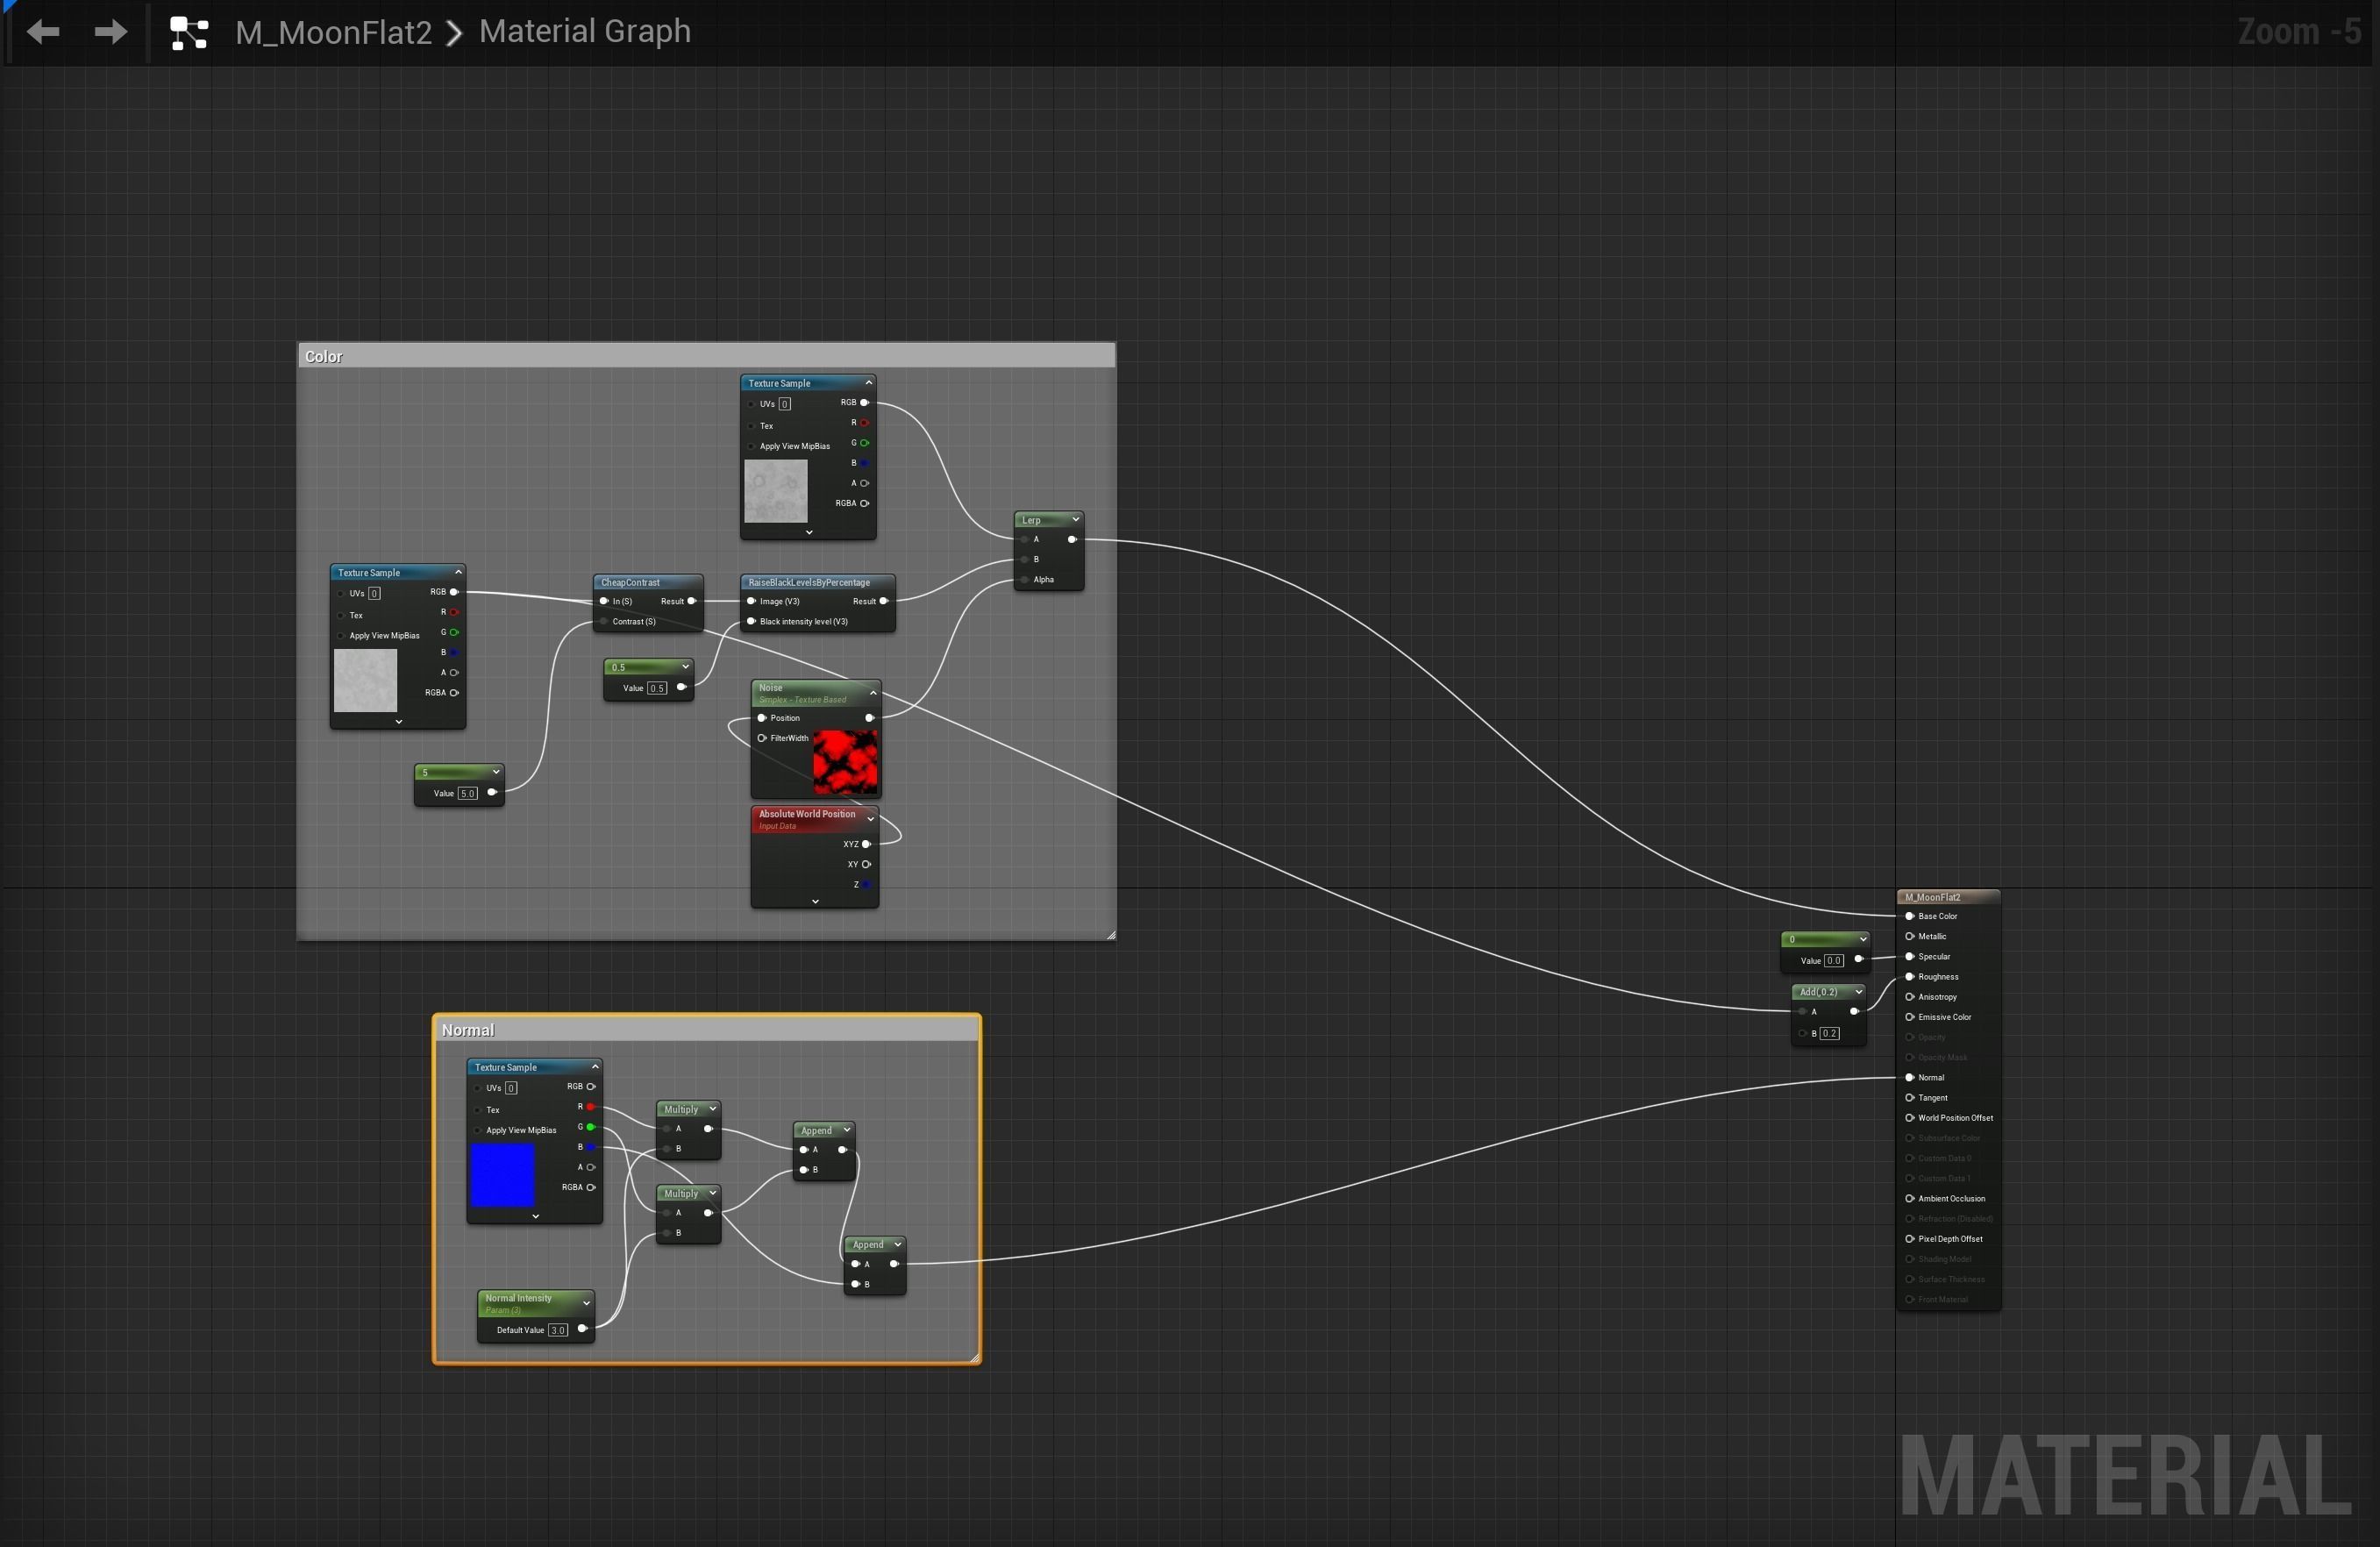Click the Base Color input pin
The width and height of the screenshot is (2380, 1547).
point(1909,916)
